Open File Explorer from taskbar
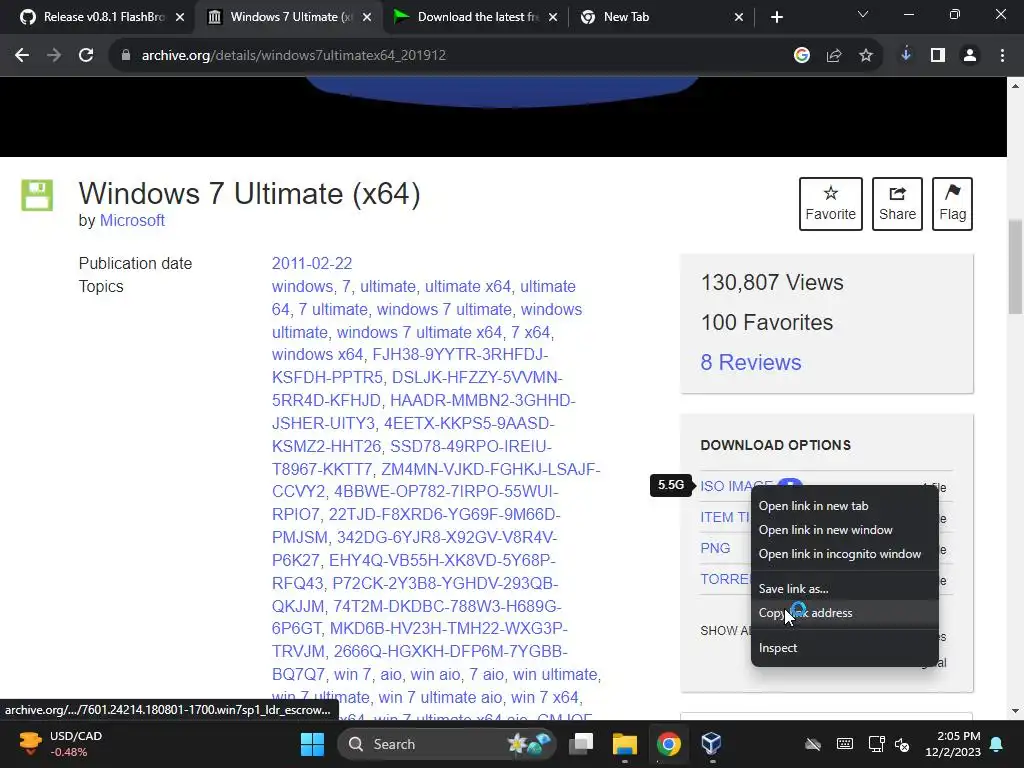Screen dimensions: 1024x768 [x=624, y=744]
